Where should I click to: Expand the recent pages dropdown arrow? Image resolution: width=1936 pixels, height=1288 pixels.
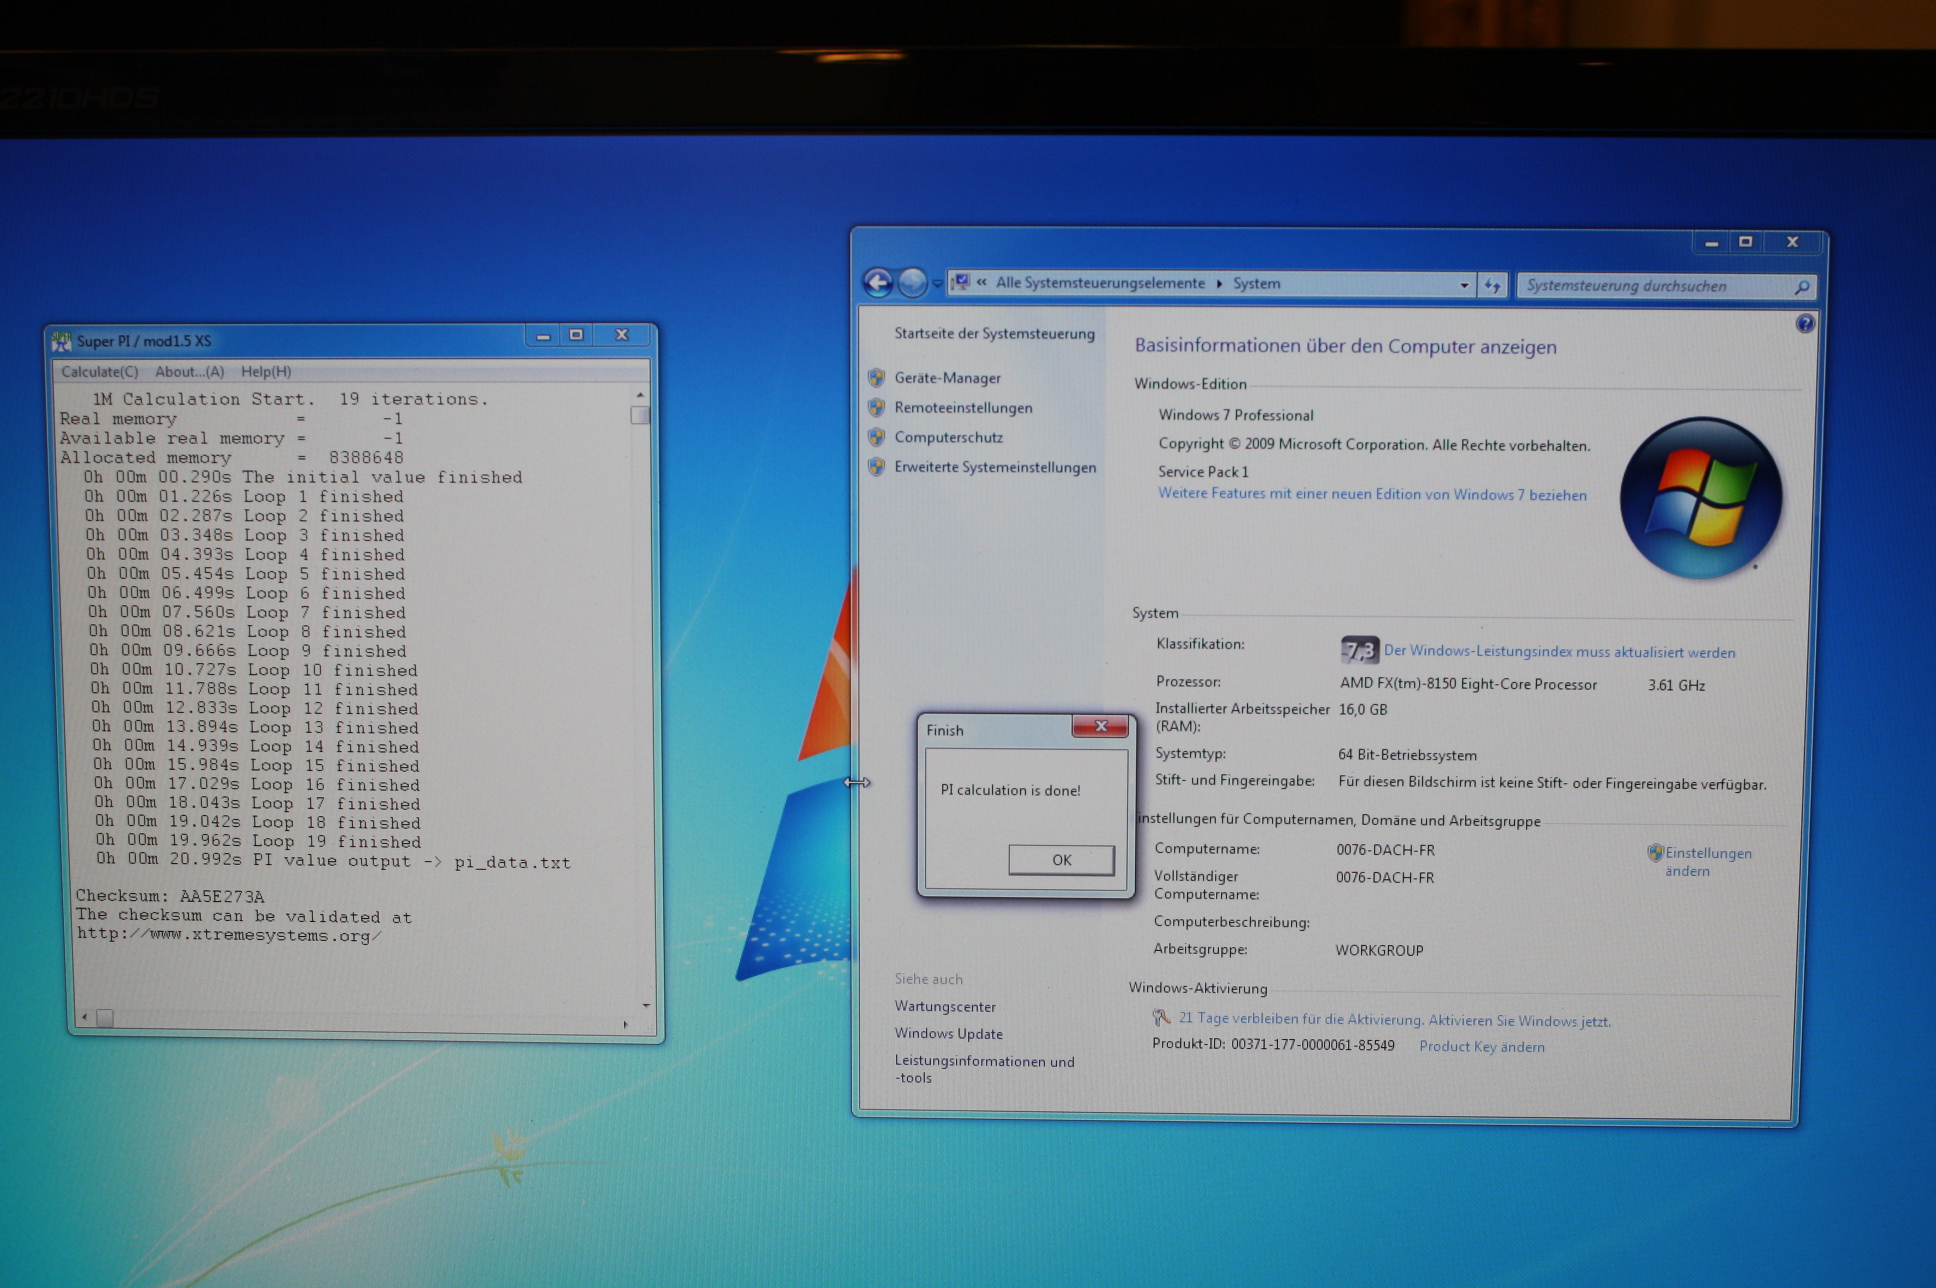(937, 284)
